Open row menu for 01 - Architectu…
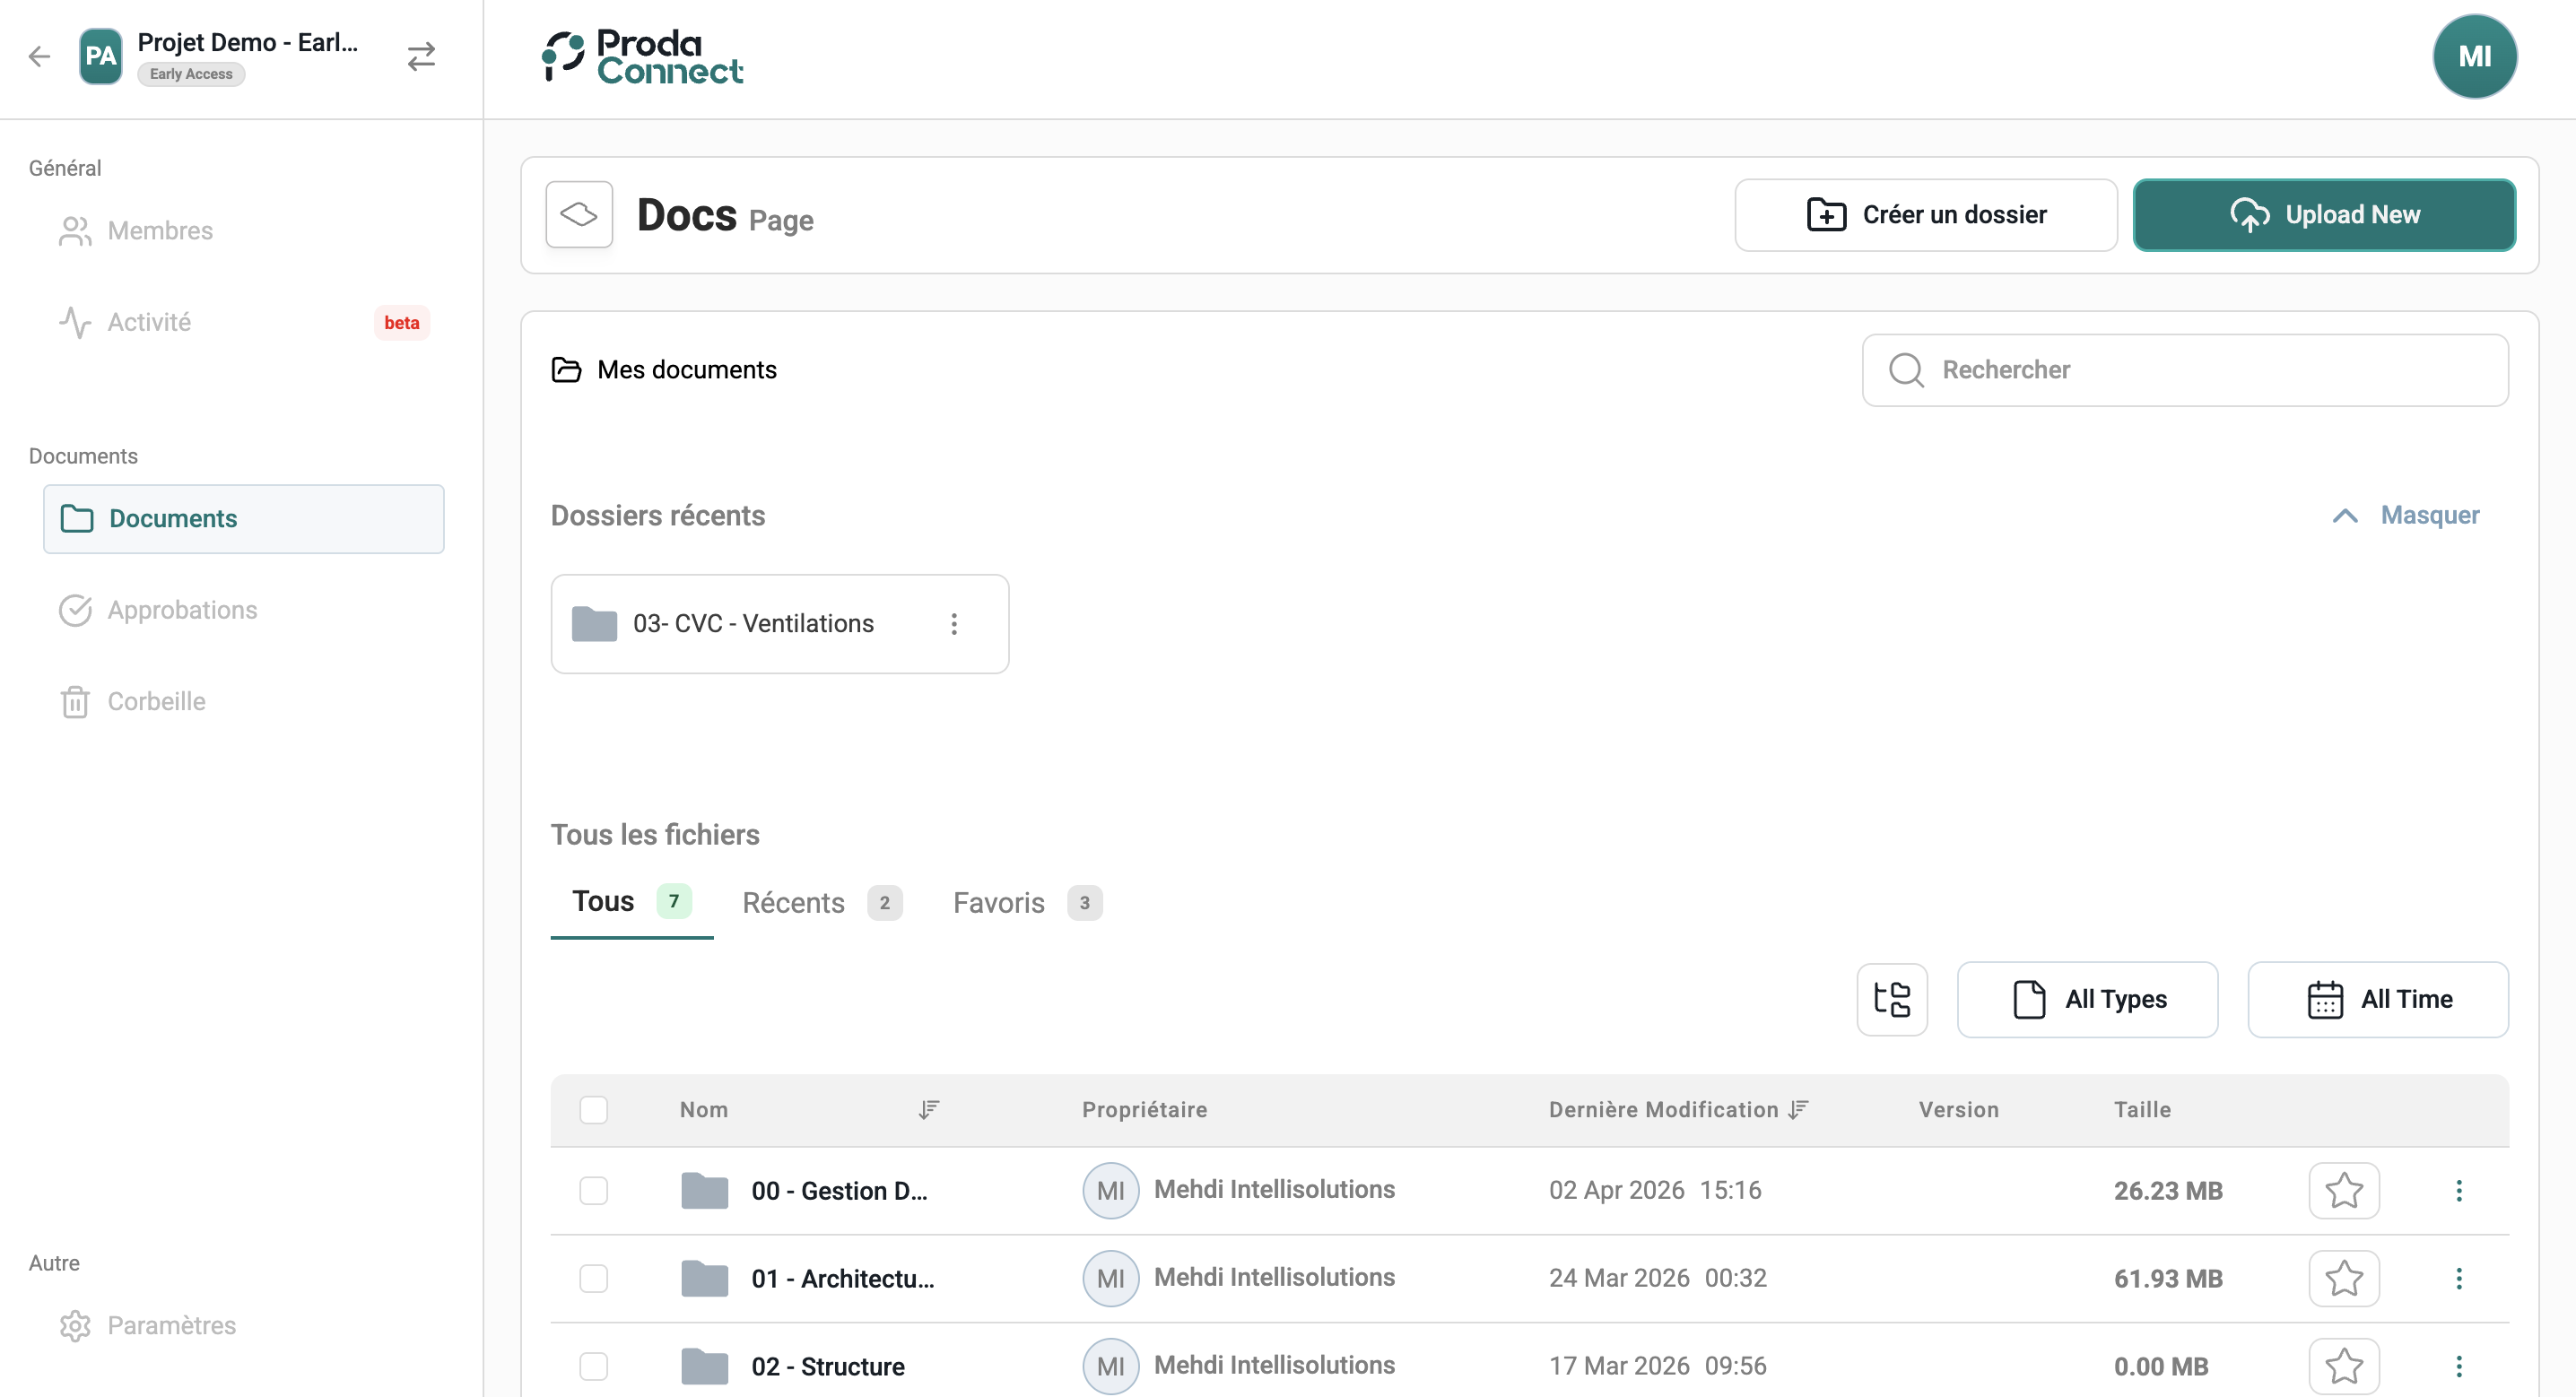Viewport: 2576px width, 1397px height. click(x=2459, y=1278)
